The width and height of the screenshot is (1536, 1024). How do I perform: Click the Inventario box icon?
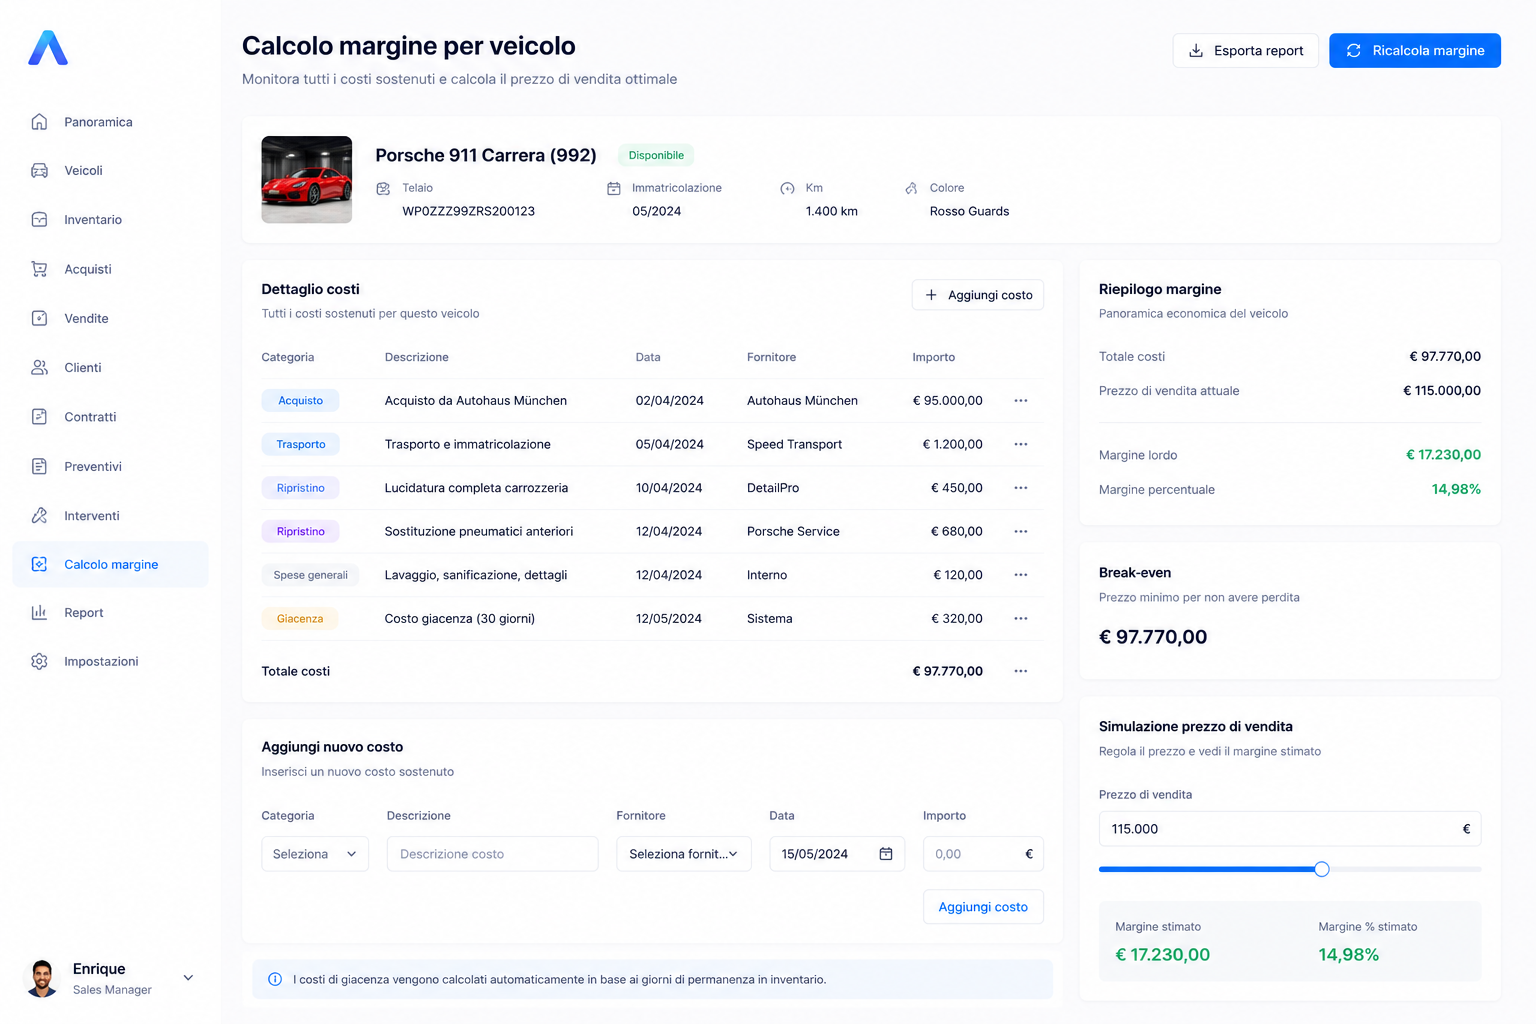[x=39, y=220]
